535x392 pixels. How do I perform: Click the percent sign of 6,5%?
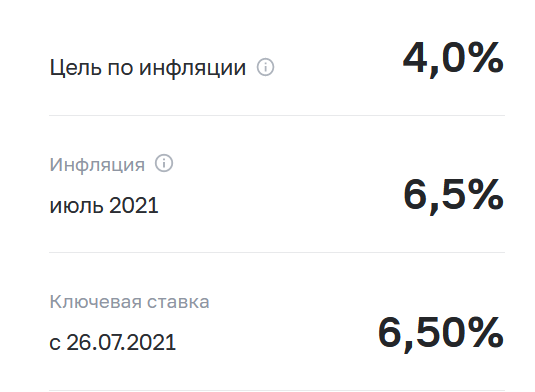pos(486,195)
